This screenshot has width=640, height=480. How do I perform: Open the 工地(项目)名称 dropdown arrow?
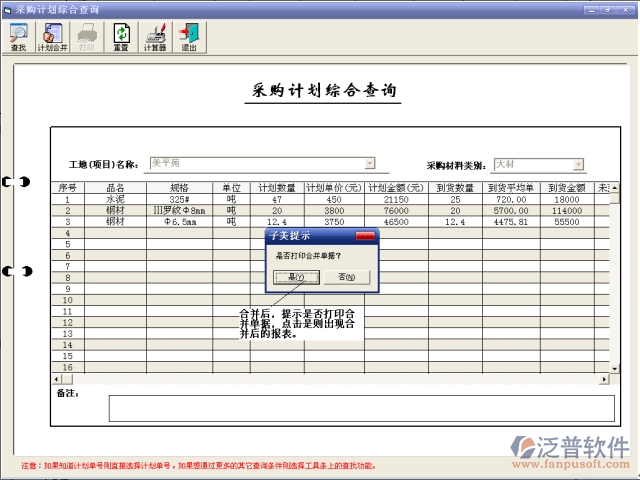370,163
